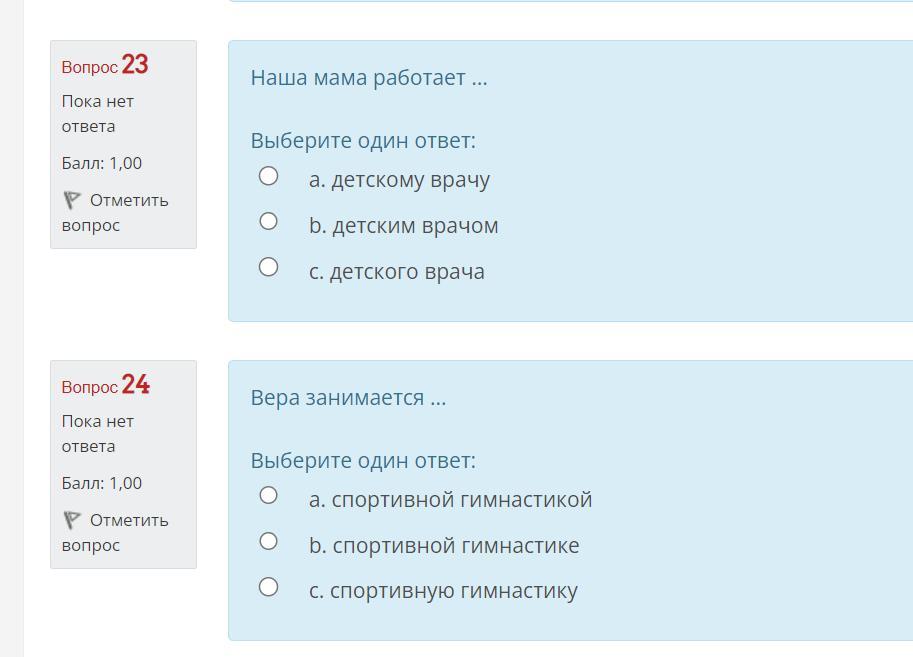Click the answer text 'детским врачом'
The image size is (913, 657).
(415, 226)
